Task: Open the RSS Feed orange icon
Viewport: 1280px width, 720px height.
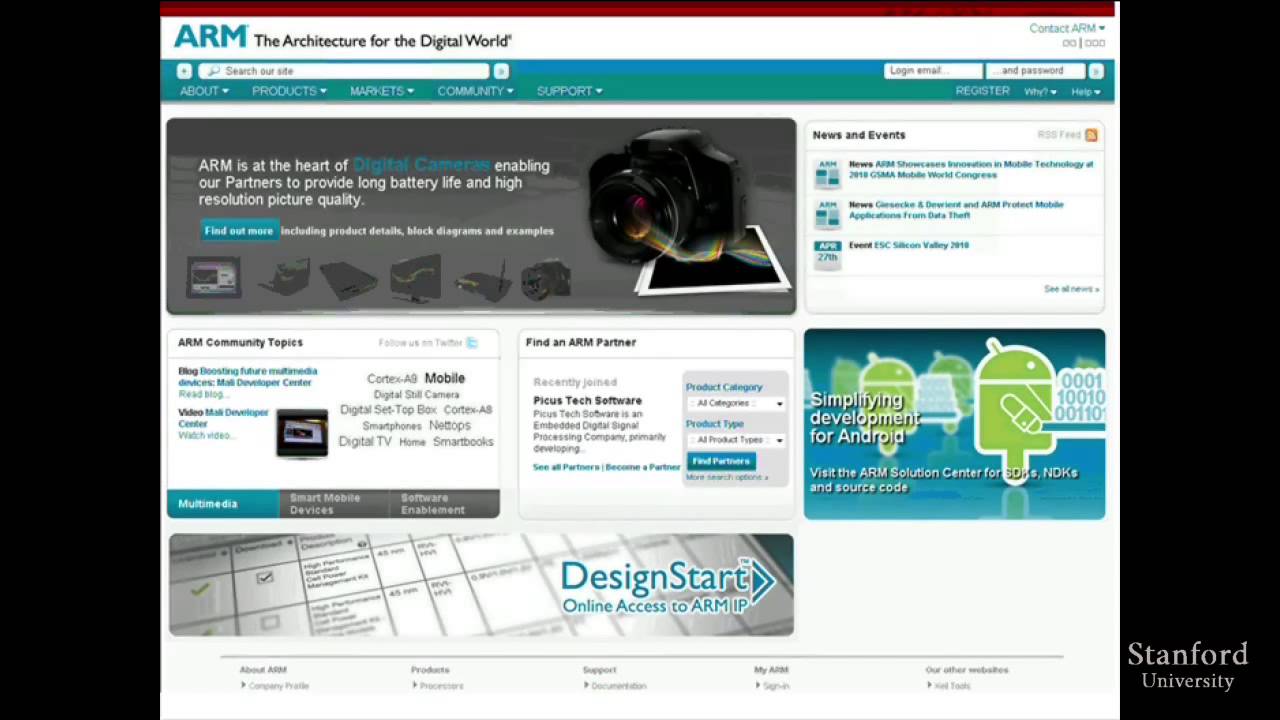Action: pyautogui.click(x=1091, y=135)
